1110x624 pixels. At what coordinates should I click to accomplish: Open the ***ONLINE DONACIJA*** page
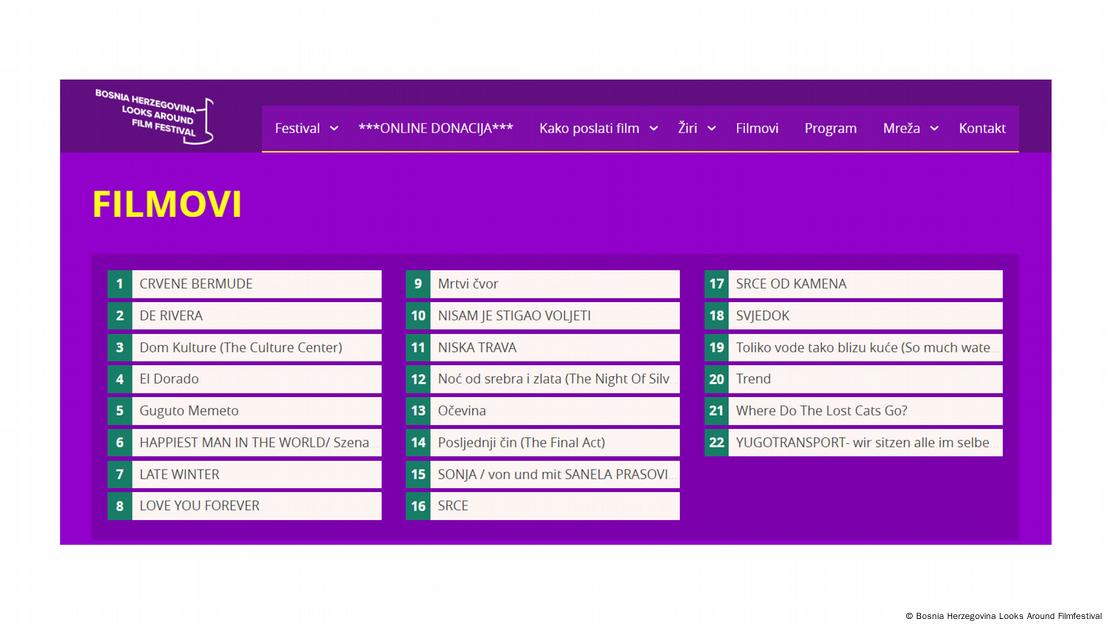point(435,128)
